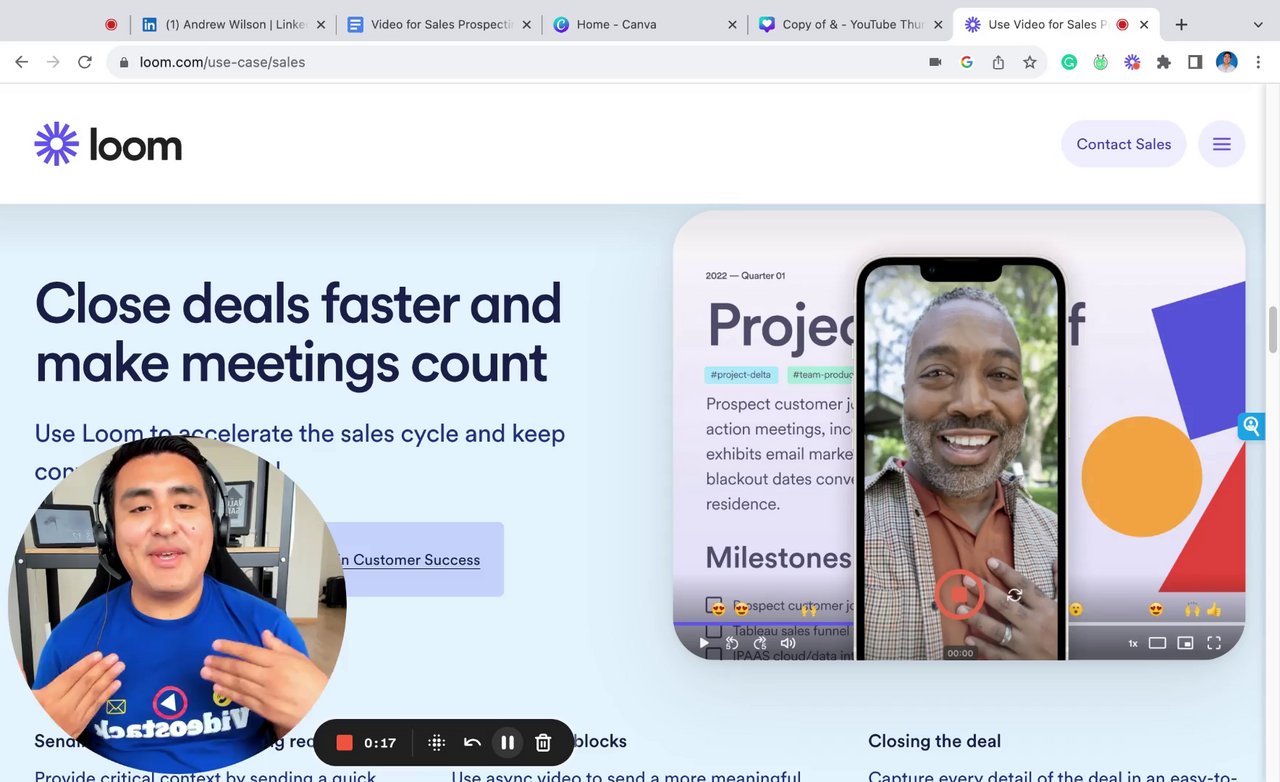Open the Chrome profile avatar

click(1227, 62)
